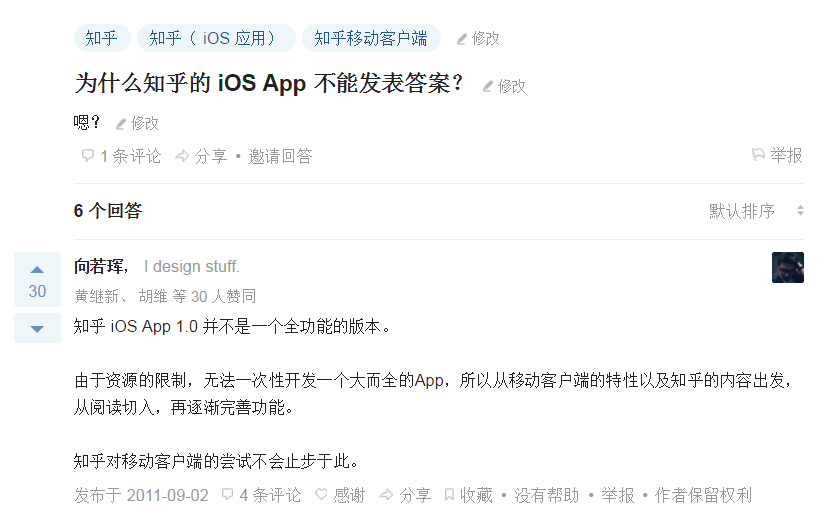Open the 知乎（iOS 应用）topic tag
The height and width of the screenshot is (511, 823).
point(216,38)
